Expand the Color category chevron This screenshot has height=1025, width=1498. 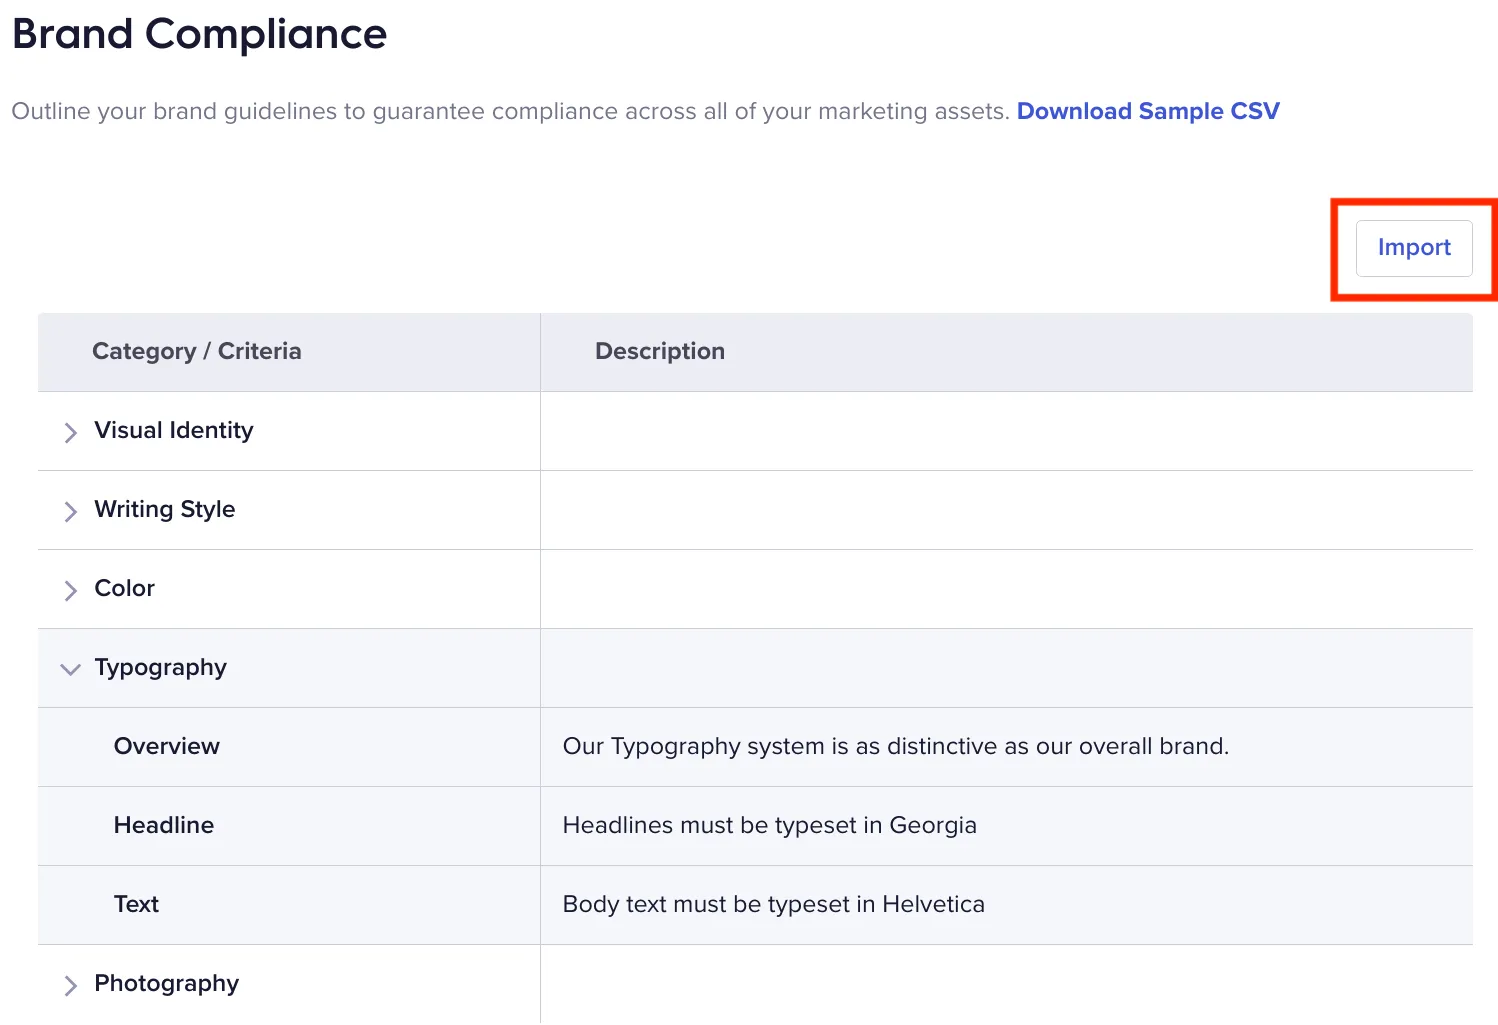pos(70,590)
